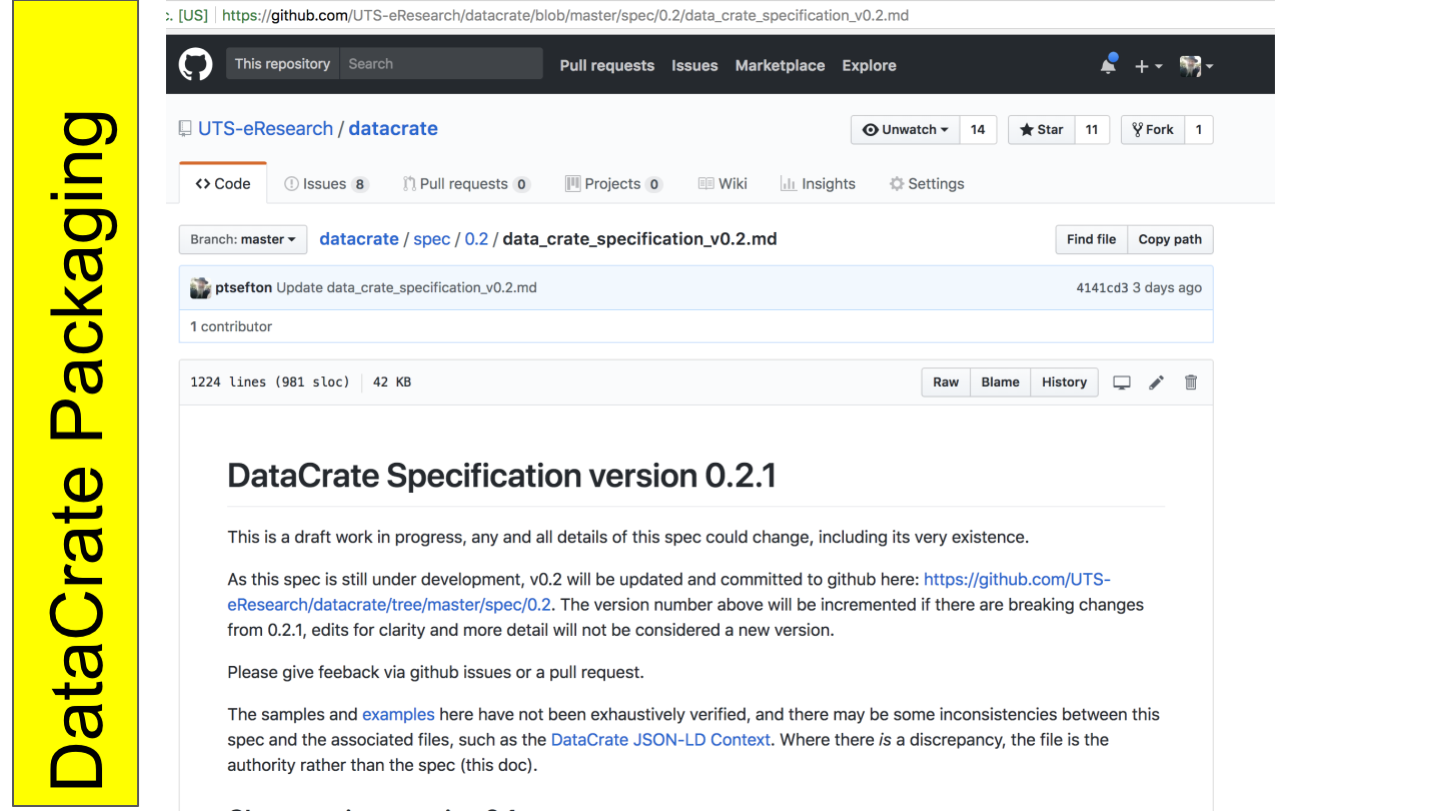The width and height of the screenshot is (1441, 811).
Task: Click the History button
Action: click(x=1064, y=383)
